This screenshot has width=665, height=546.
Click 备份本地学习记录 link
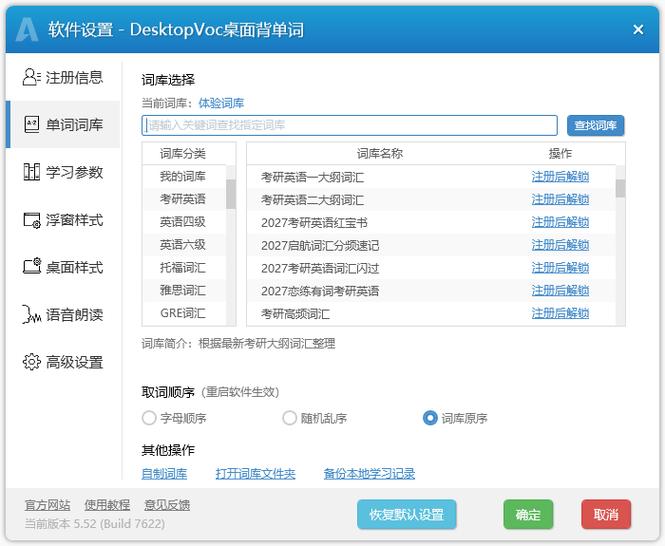point(369,473)
